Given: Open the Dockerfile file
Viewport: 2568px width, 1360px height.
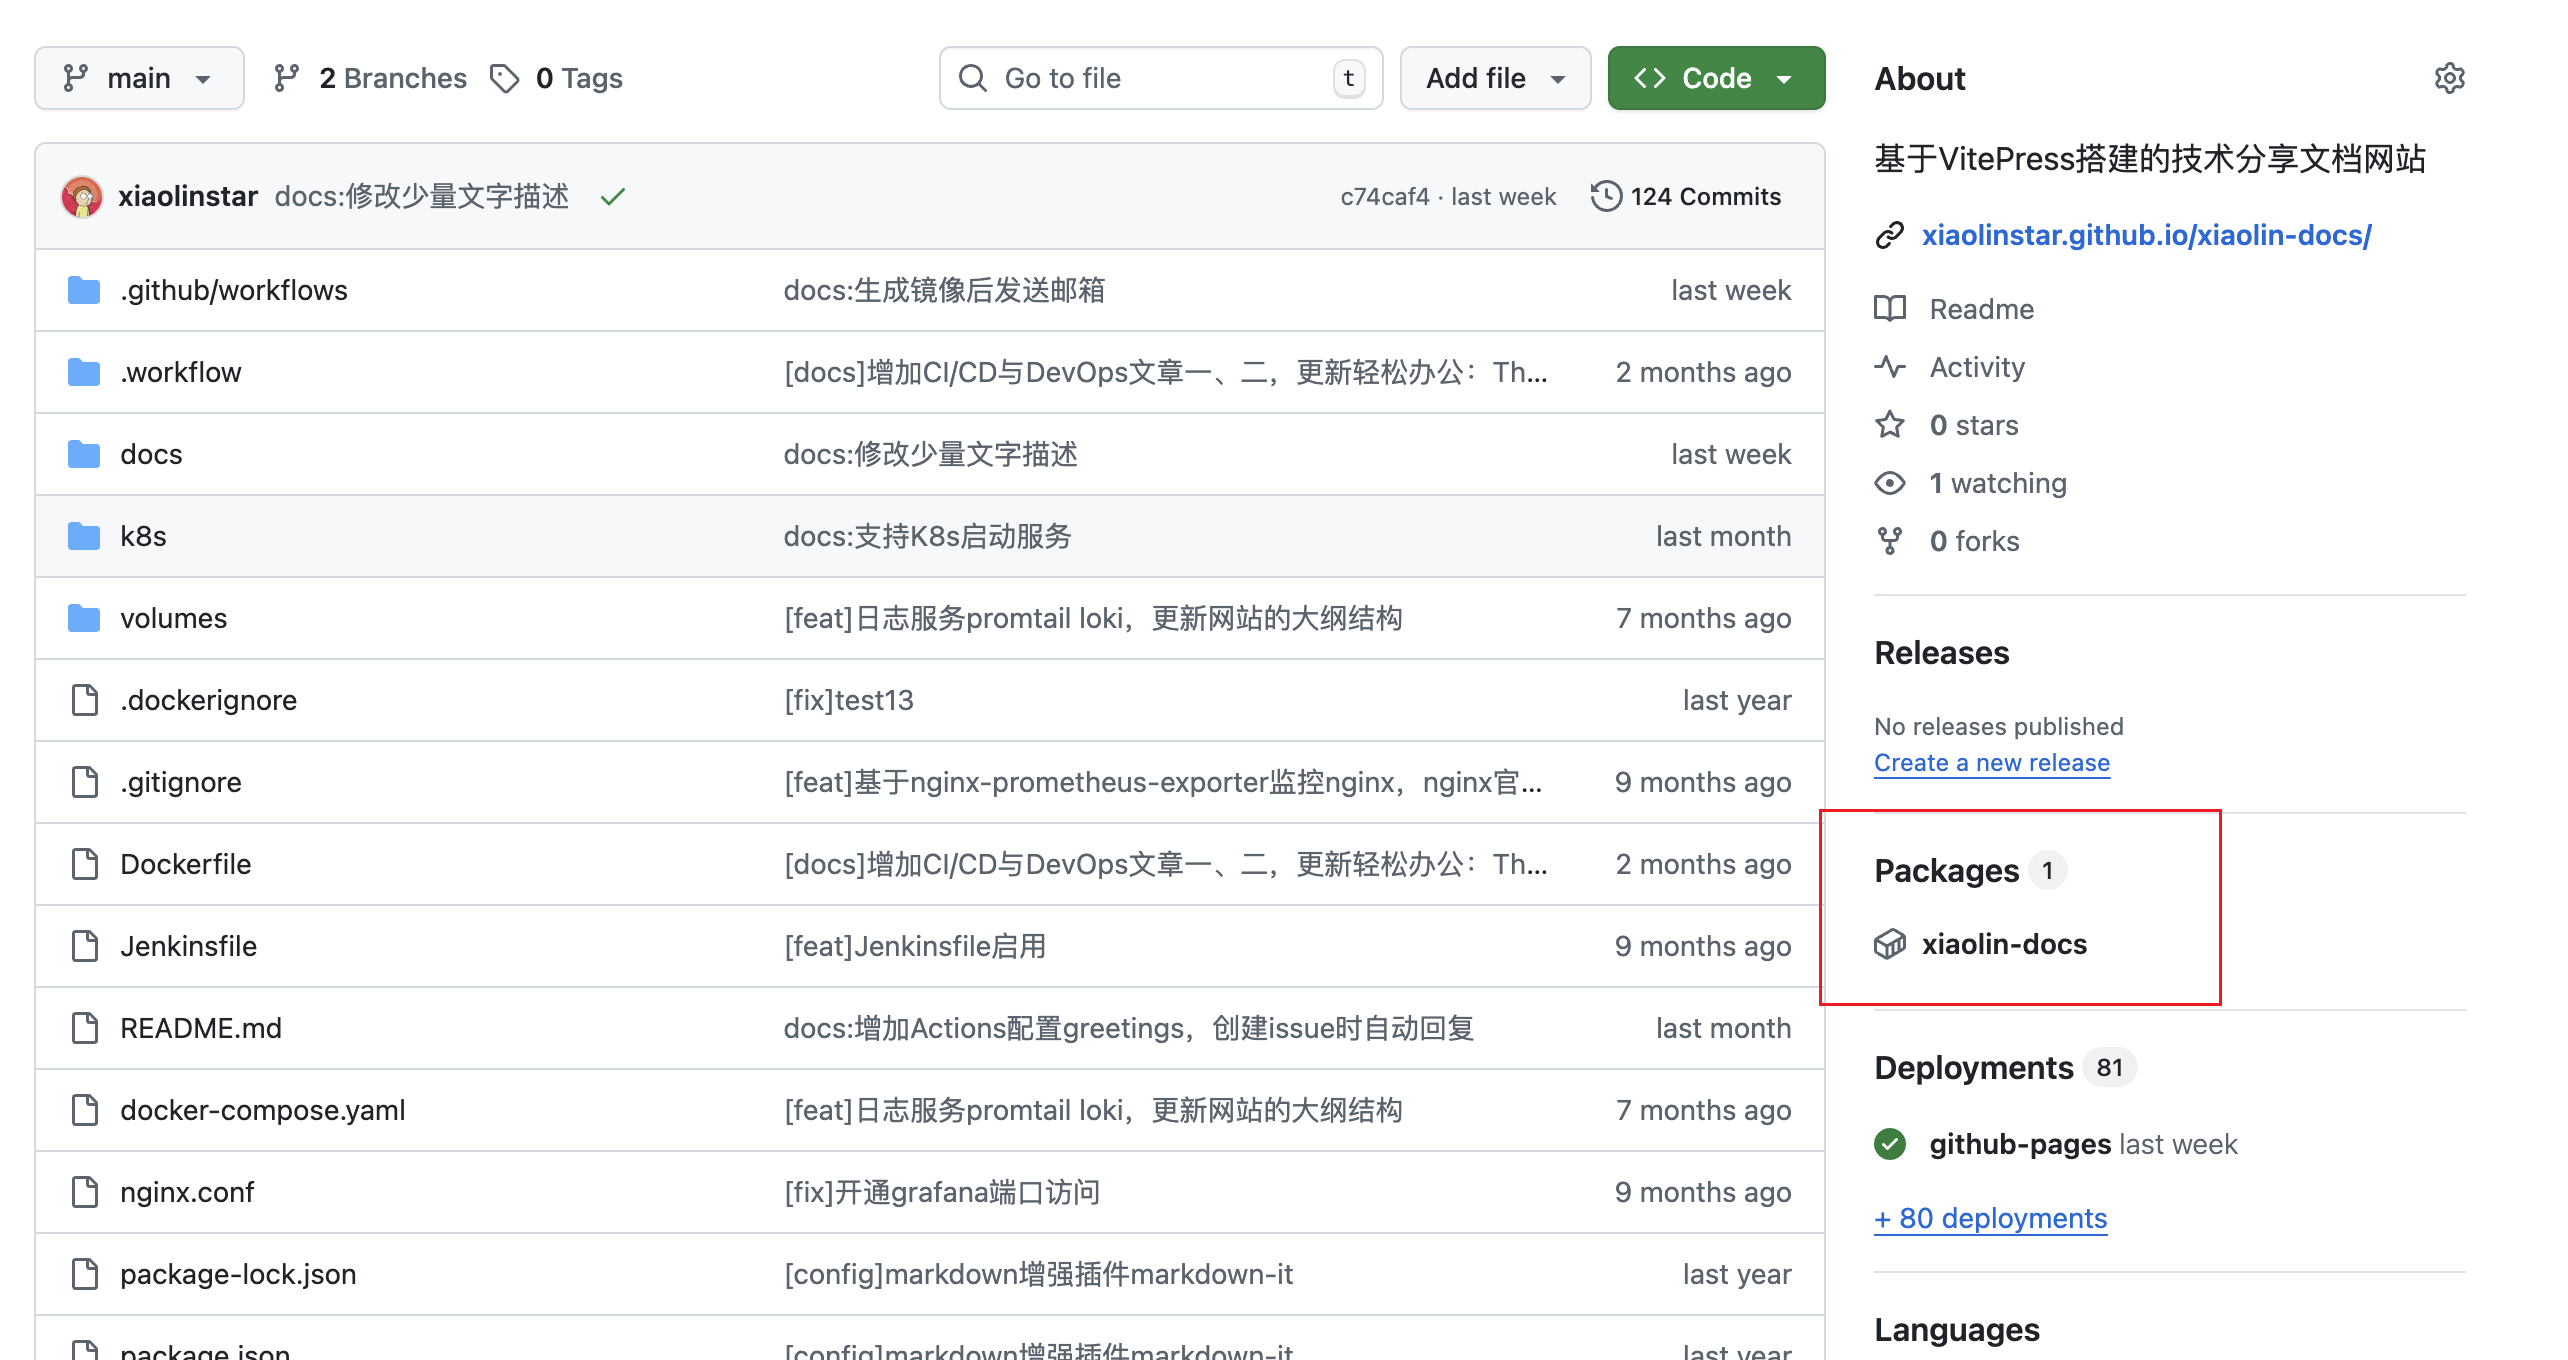Looking at the screenshot, I should point(186,864).
